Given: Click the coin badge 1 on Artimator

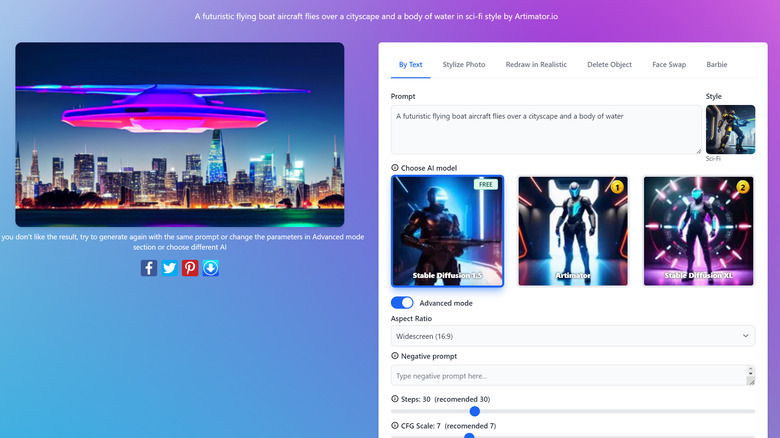Looking at the screenshot, I should pyautogui.click(x=617, y=187).
